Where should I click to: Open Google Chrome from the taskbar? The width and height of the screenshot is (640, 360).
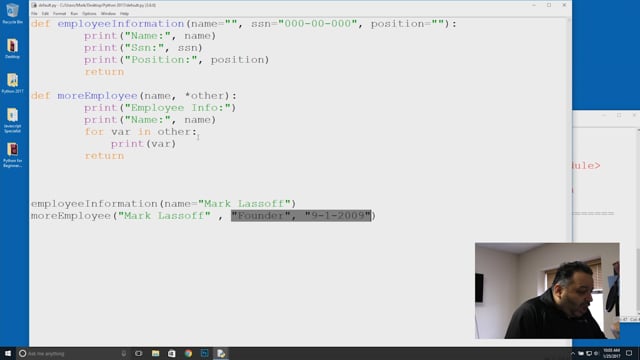[188, 353]
